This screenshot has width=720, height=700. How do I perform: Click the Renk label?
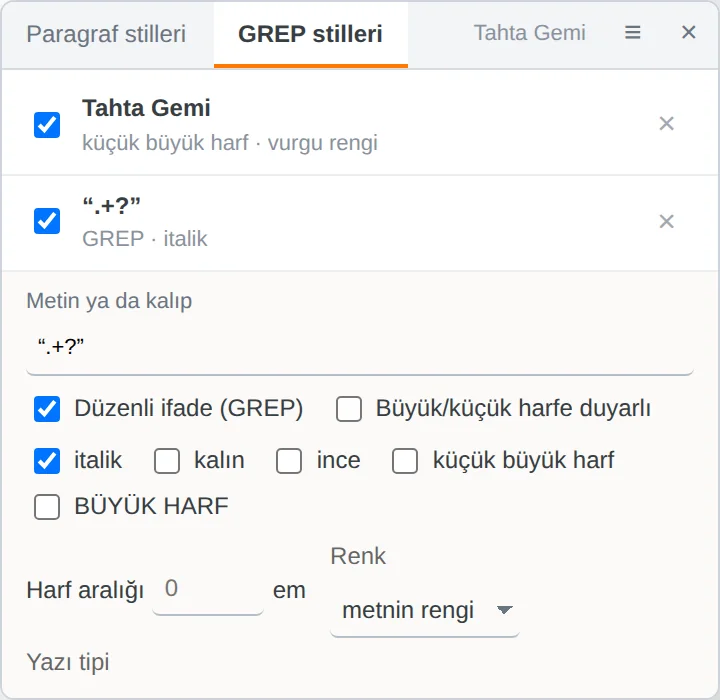pos(358,556)
